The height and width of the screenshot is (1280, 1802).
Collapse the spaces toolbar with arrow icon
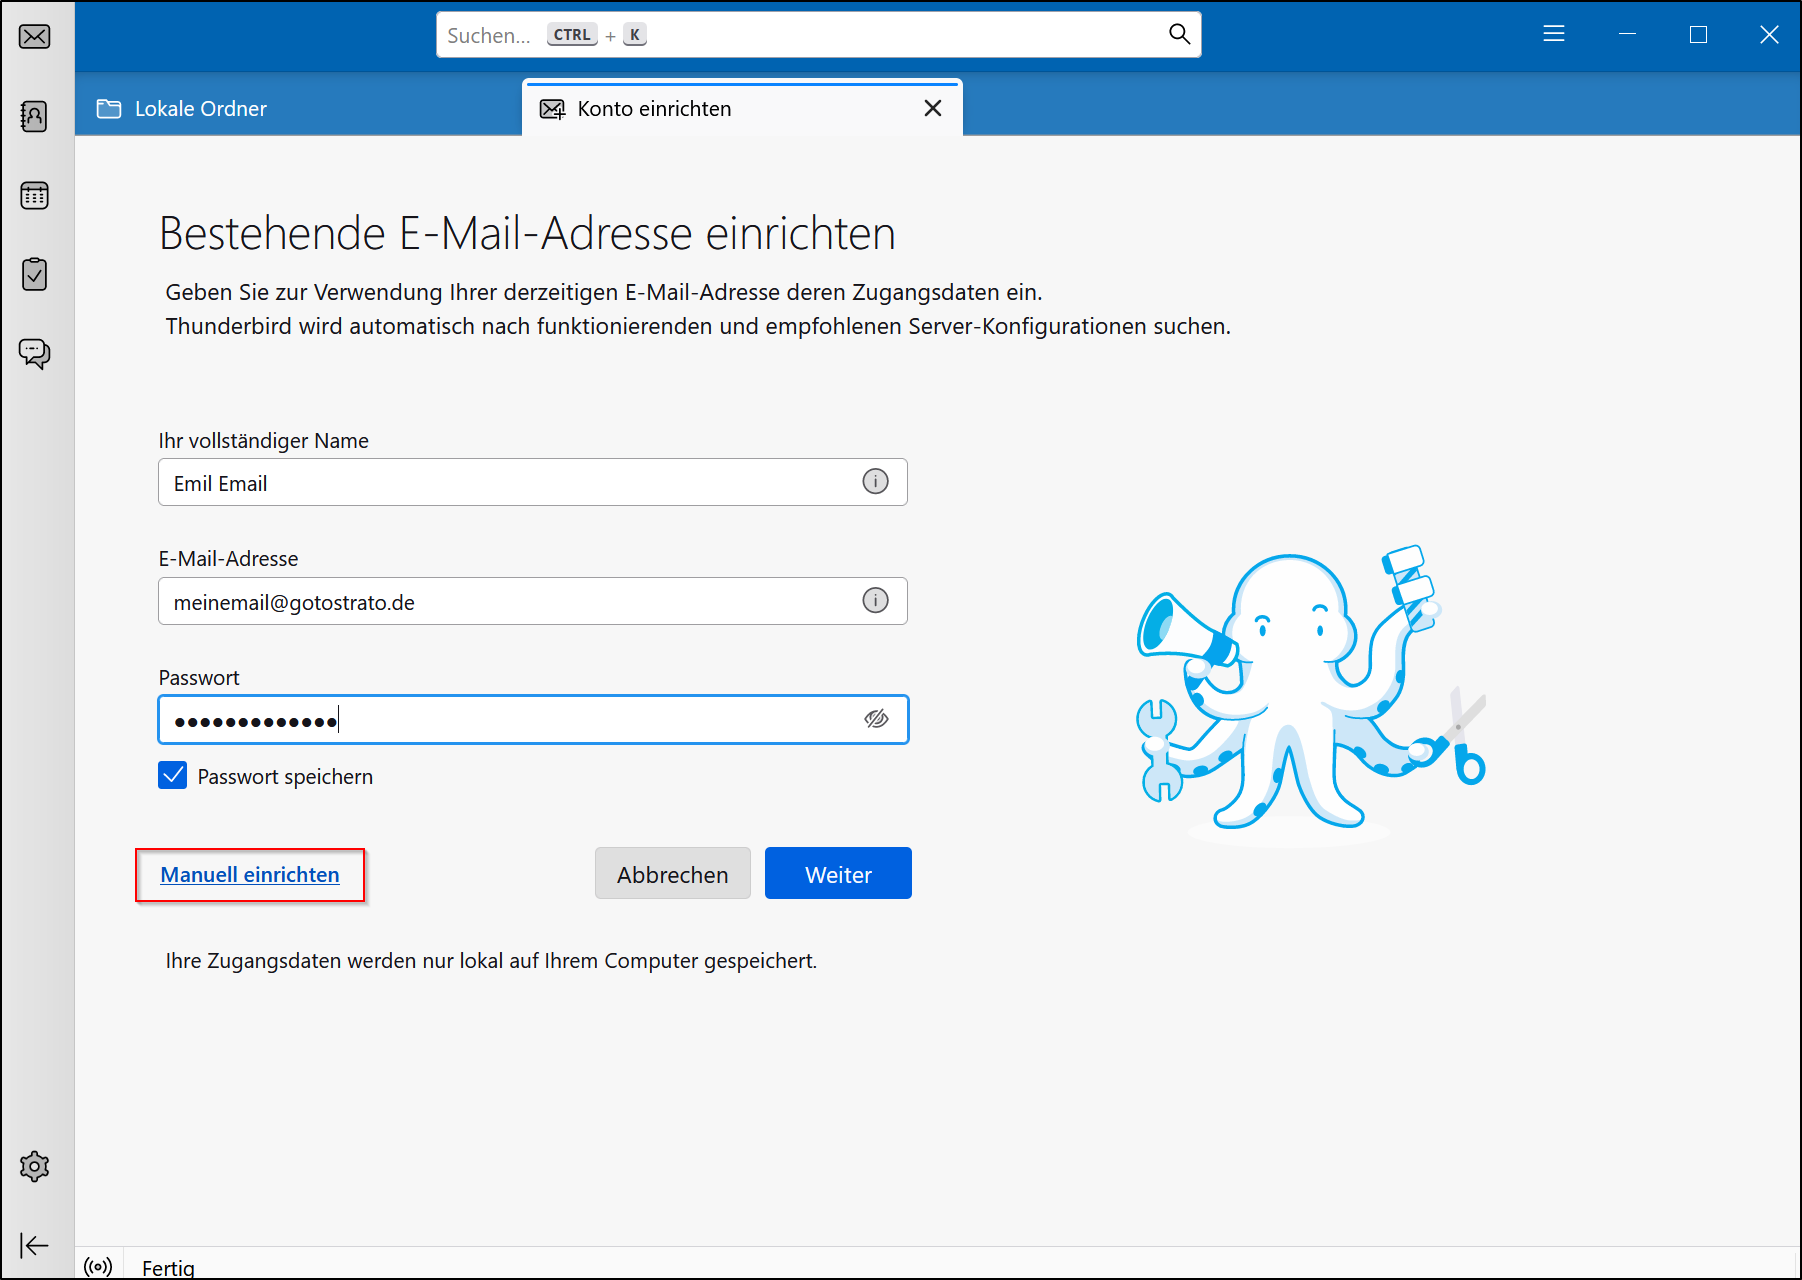[35, 1245]
